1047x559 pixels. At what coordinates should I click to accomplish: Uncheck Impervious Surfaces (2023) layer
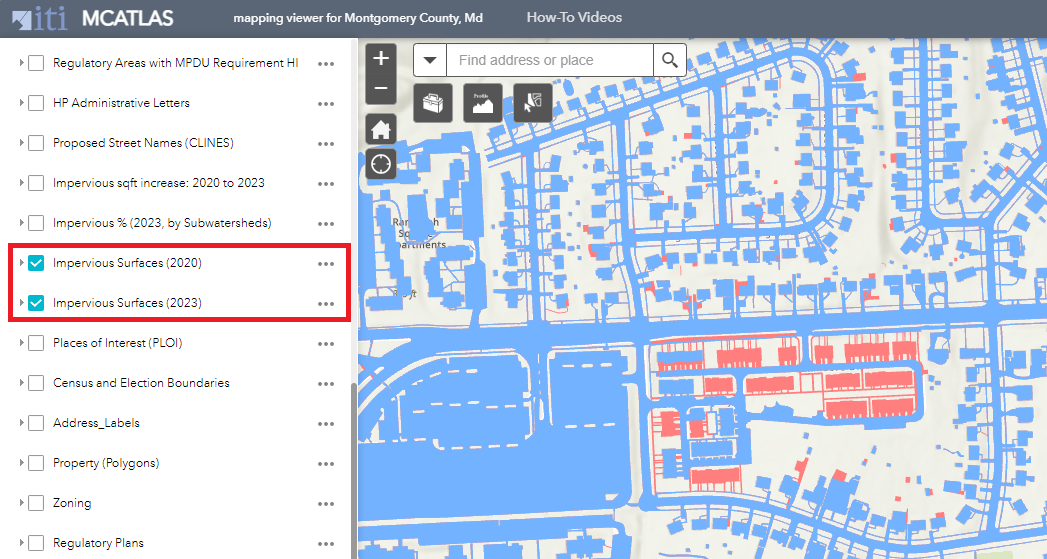(x=36, y=303)
